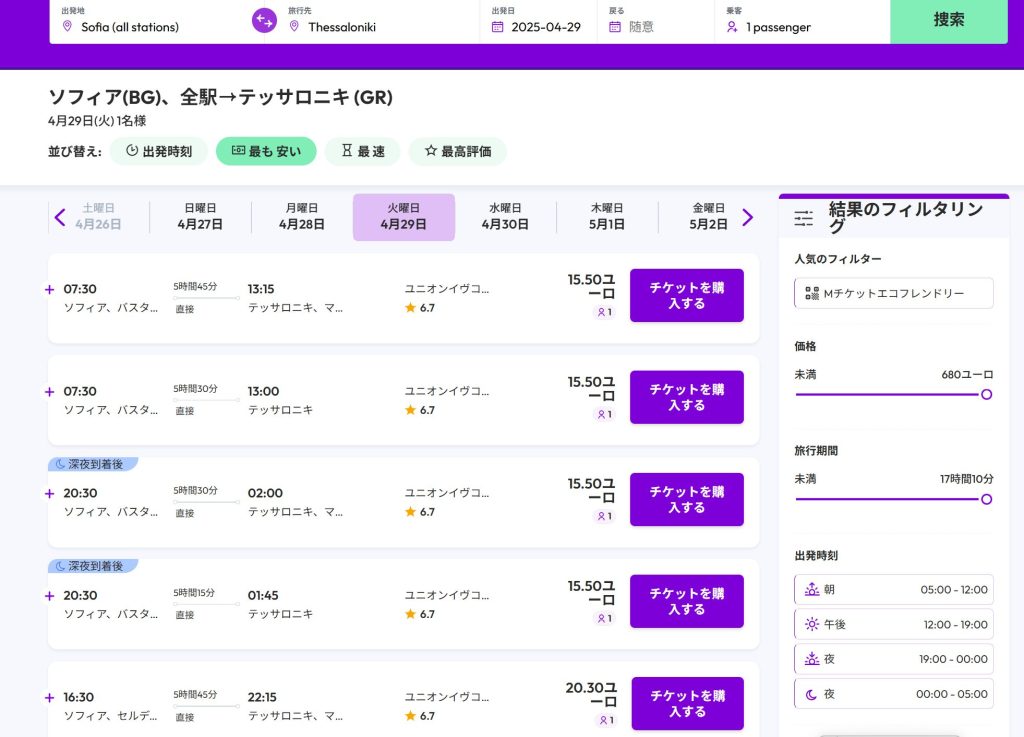Select the Thursday May 1 date tab
Viewport: 1024px width, 737px height.
pyautogui.click(x=607, y=217)
